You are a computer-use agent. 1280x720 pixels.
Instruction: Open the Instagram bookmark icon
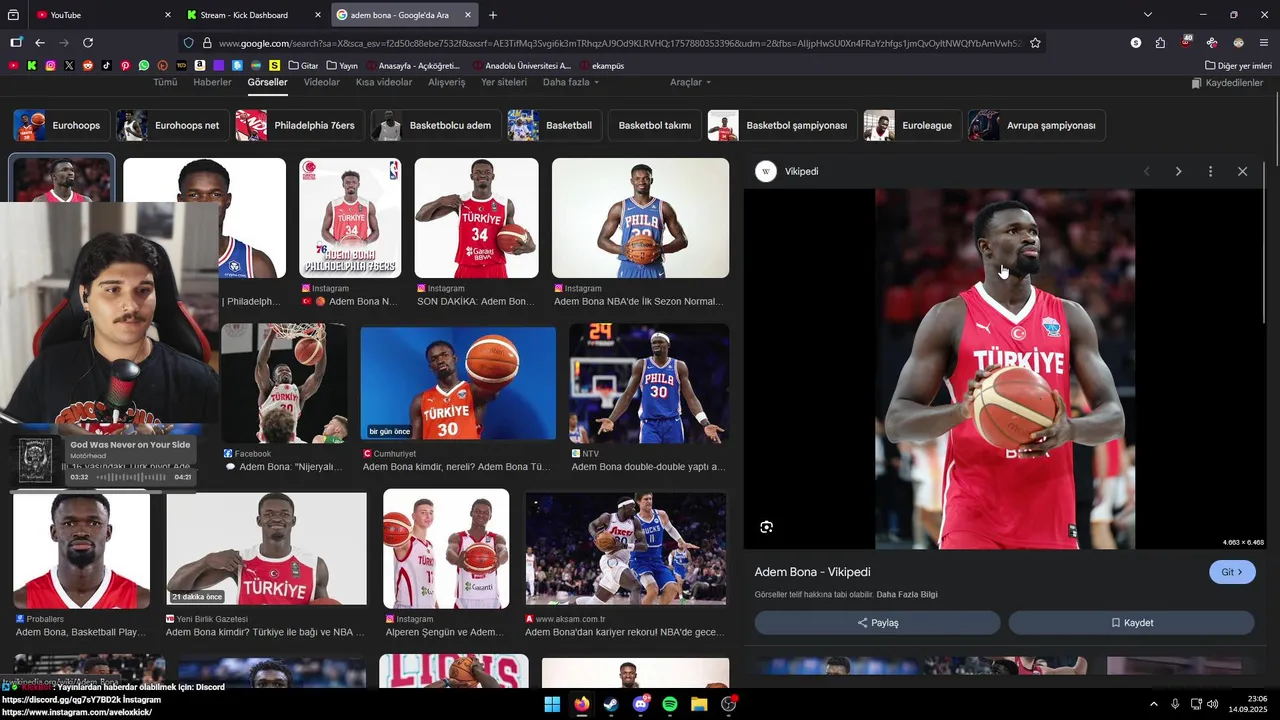50,65
